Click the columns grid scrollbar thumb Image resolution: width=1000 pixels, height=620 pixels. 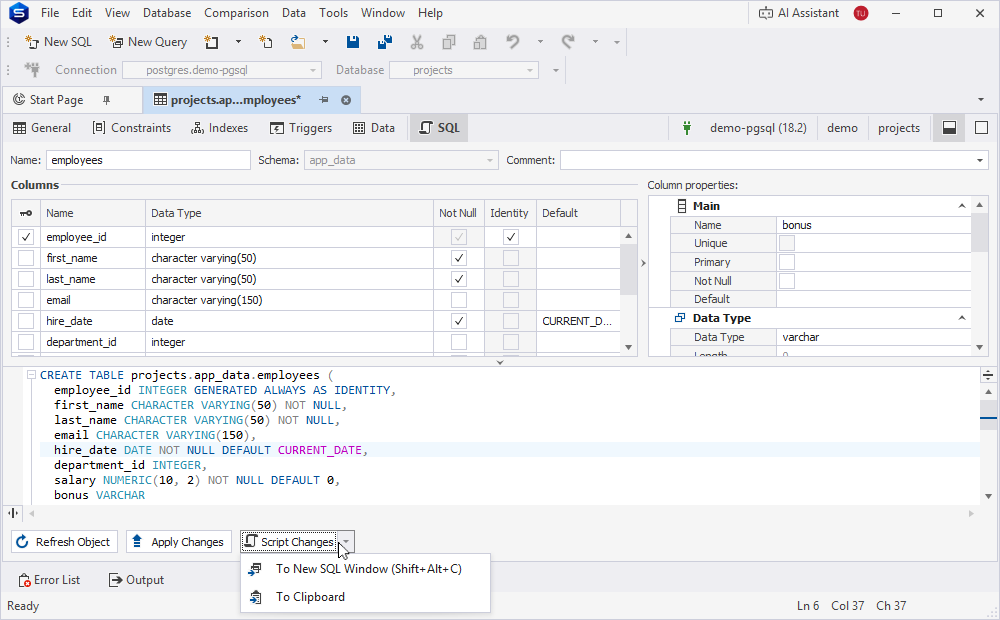628,268
